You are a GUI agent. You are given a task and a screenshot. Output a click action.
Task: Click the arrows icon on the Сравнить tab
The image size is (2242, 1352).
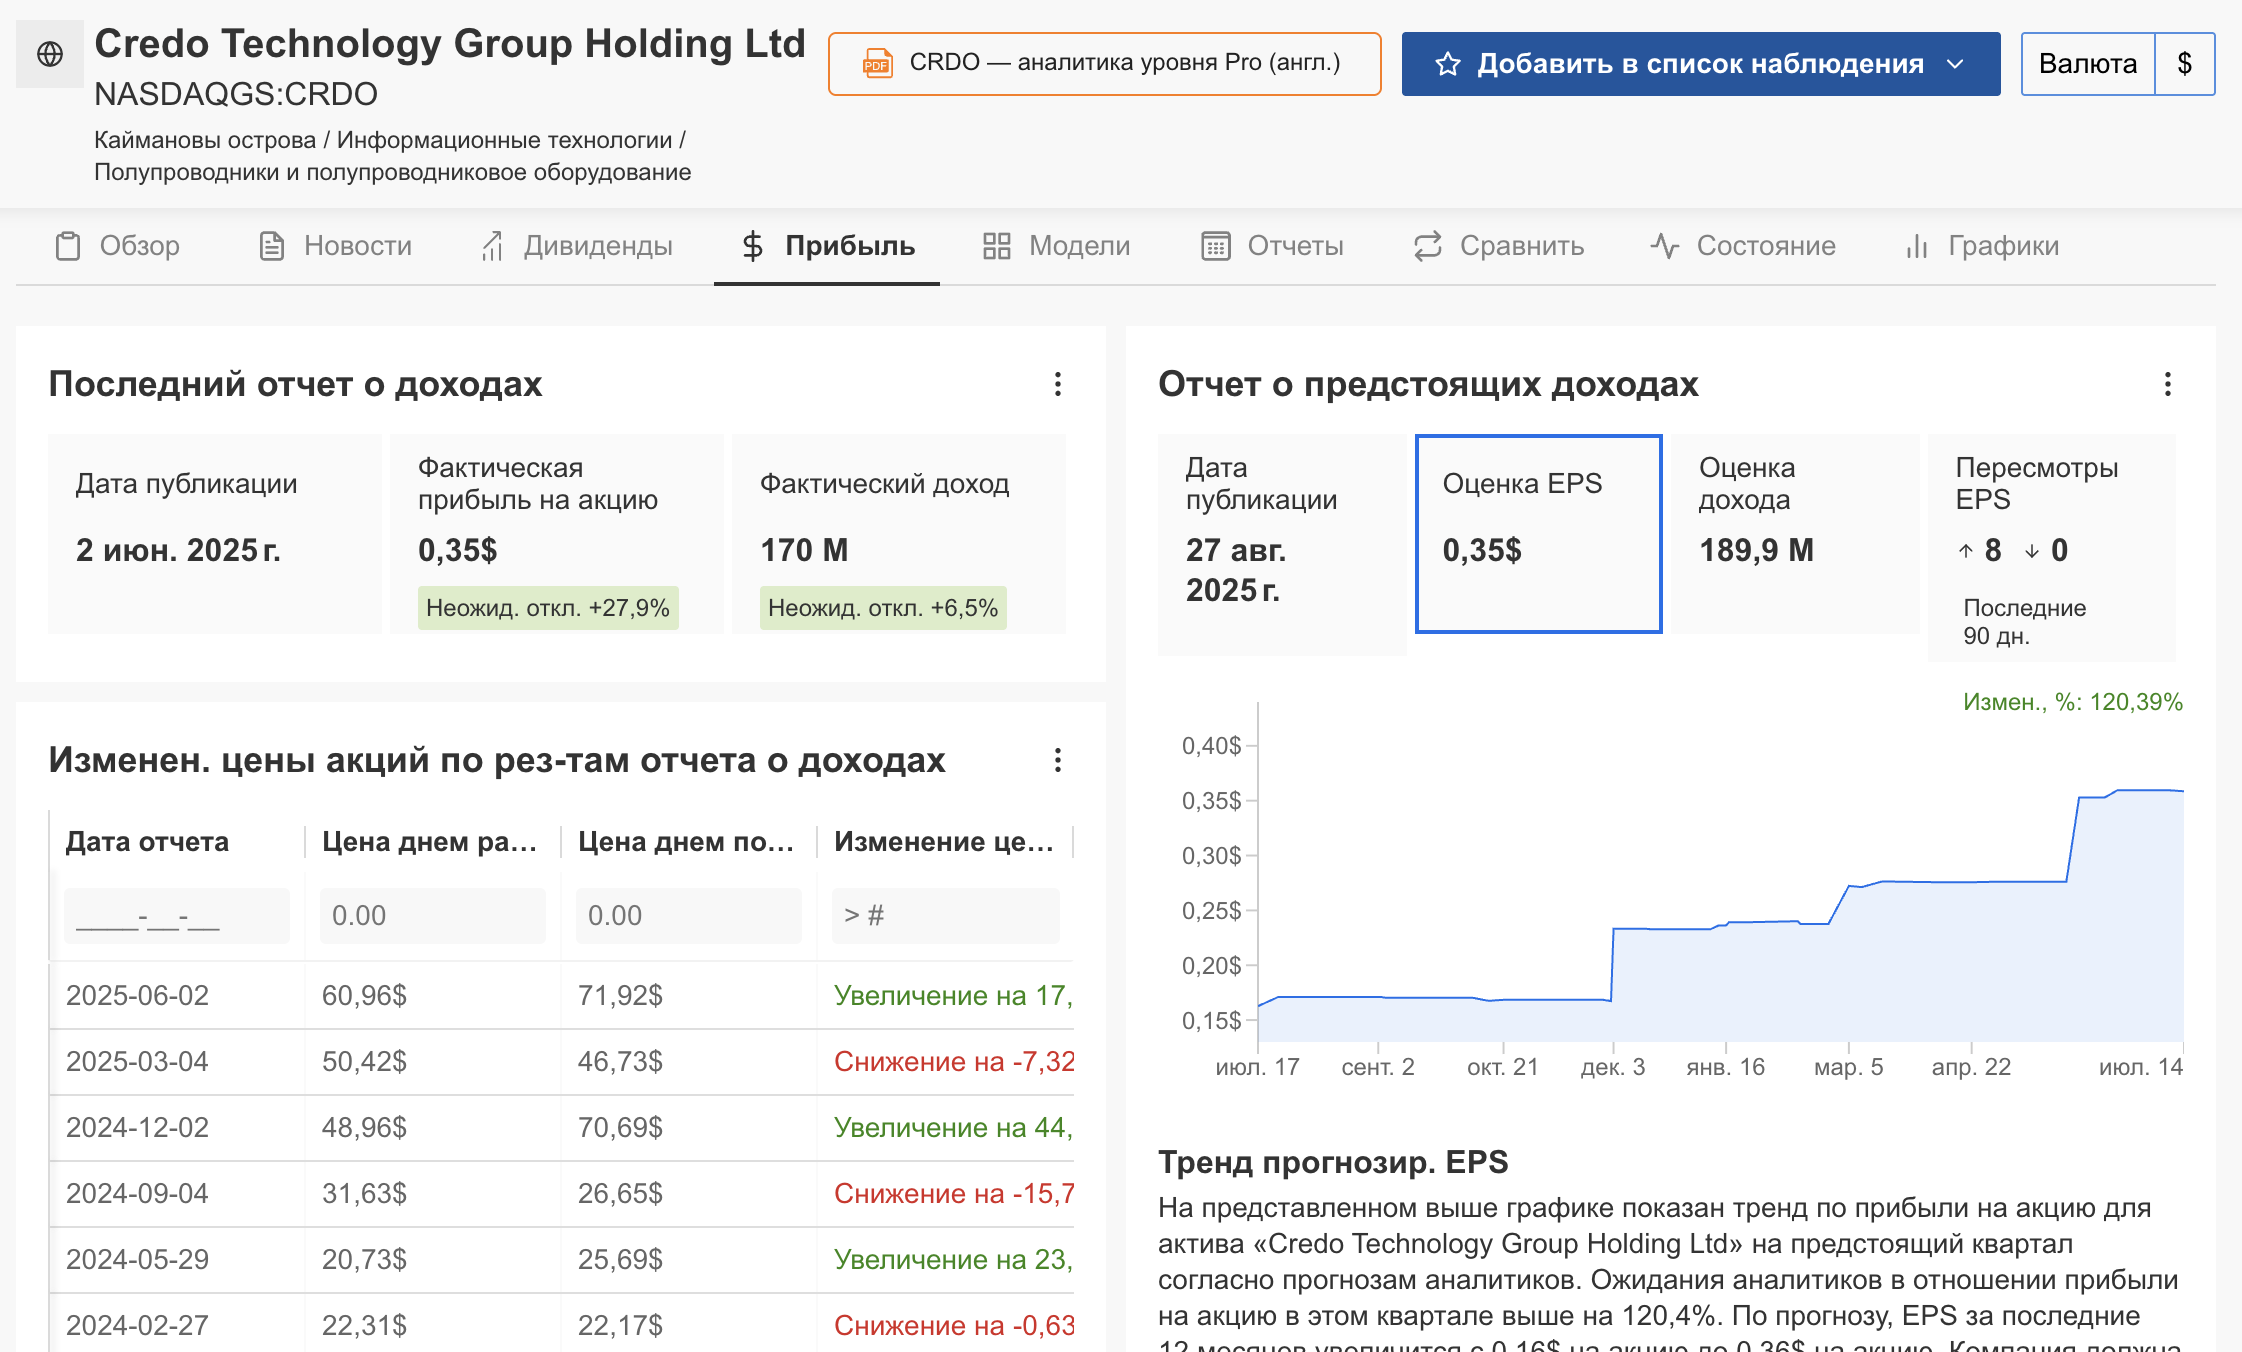(1428, 246)
